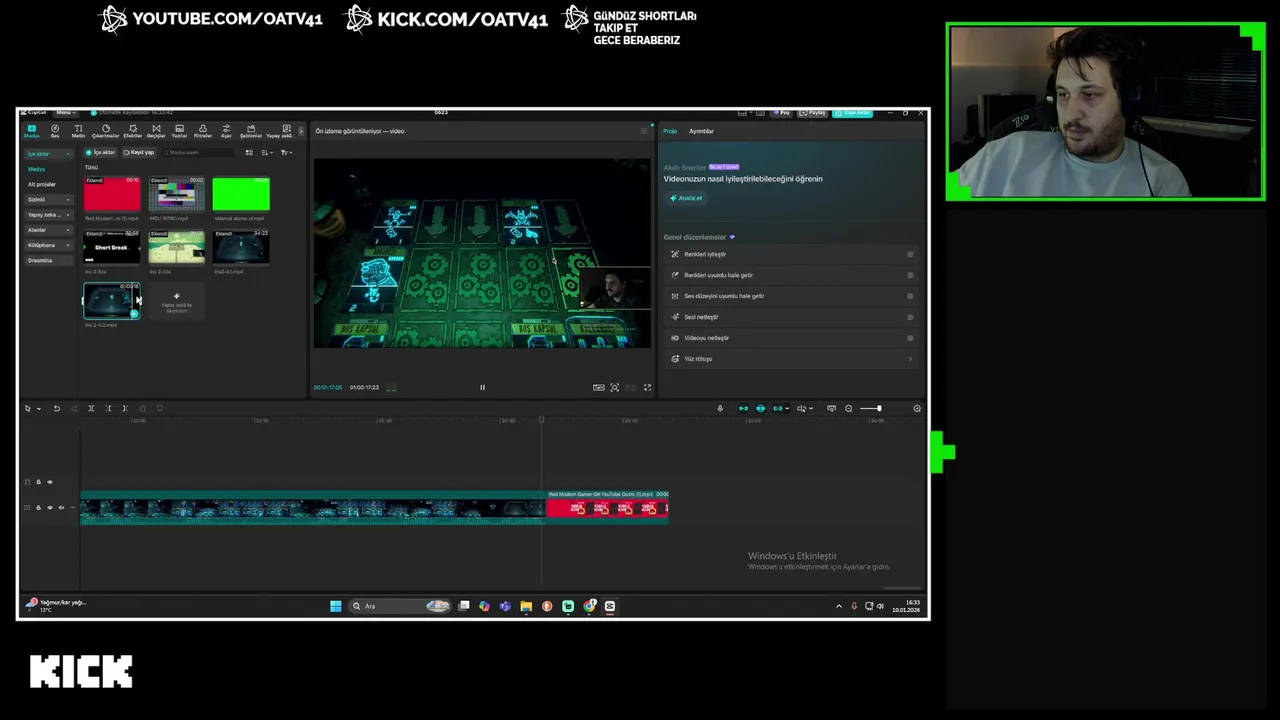This screenshot has width=1280, height=720.
Task: Switch to the Proje tab
Action: 670,131
